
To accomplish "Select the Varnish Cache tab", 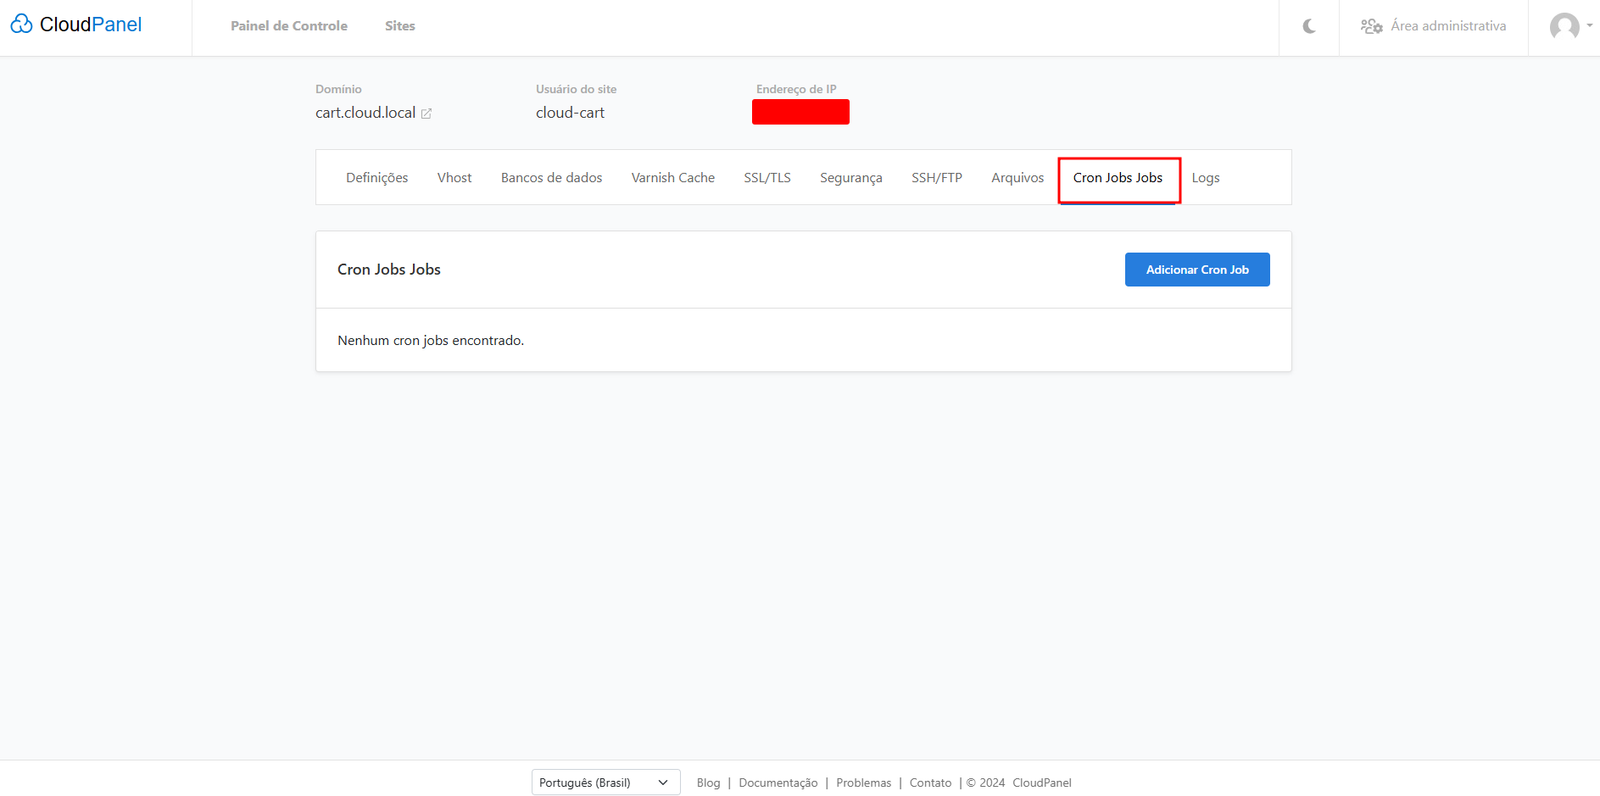I will click(673, 178).
